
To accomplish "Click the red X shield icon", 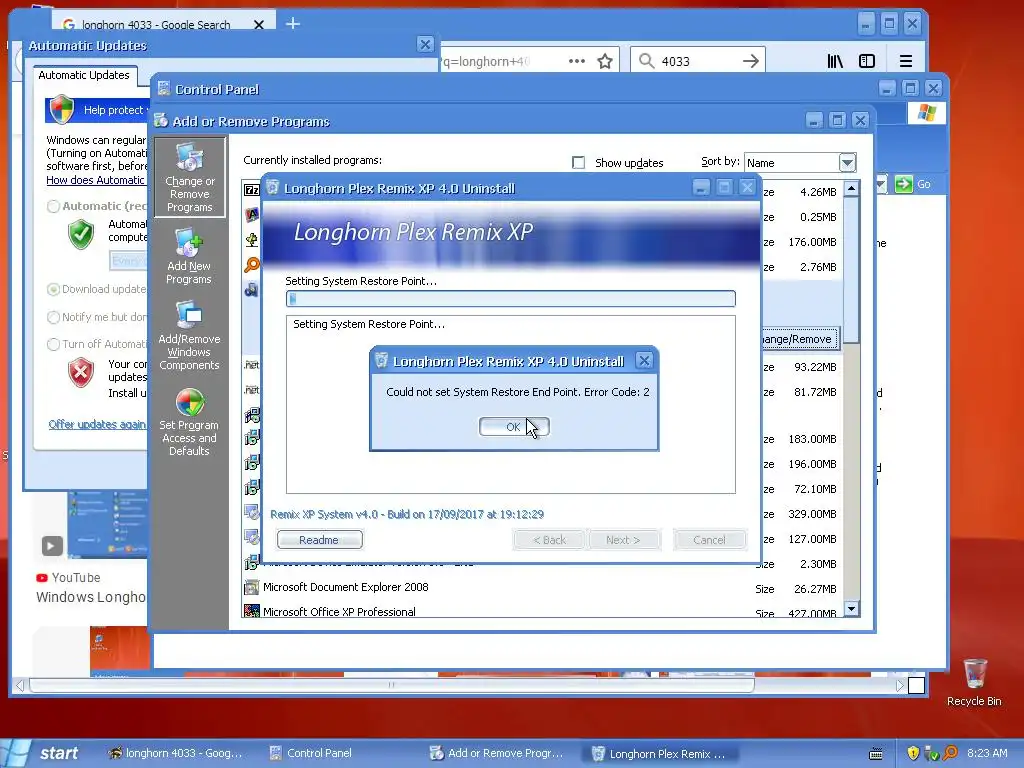I will coord(81,372).
